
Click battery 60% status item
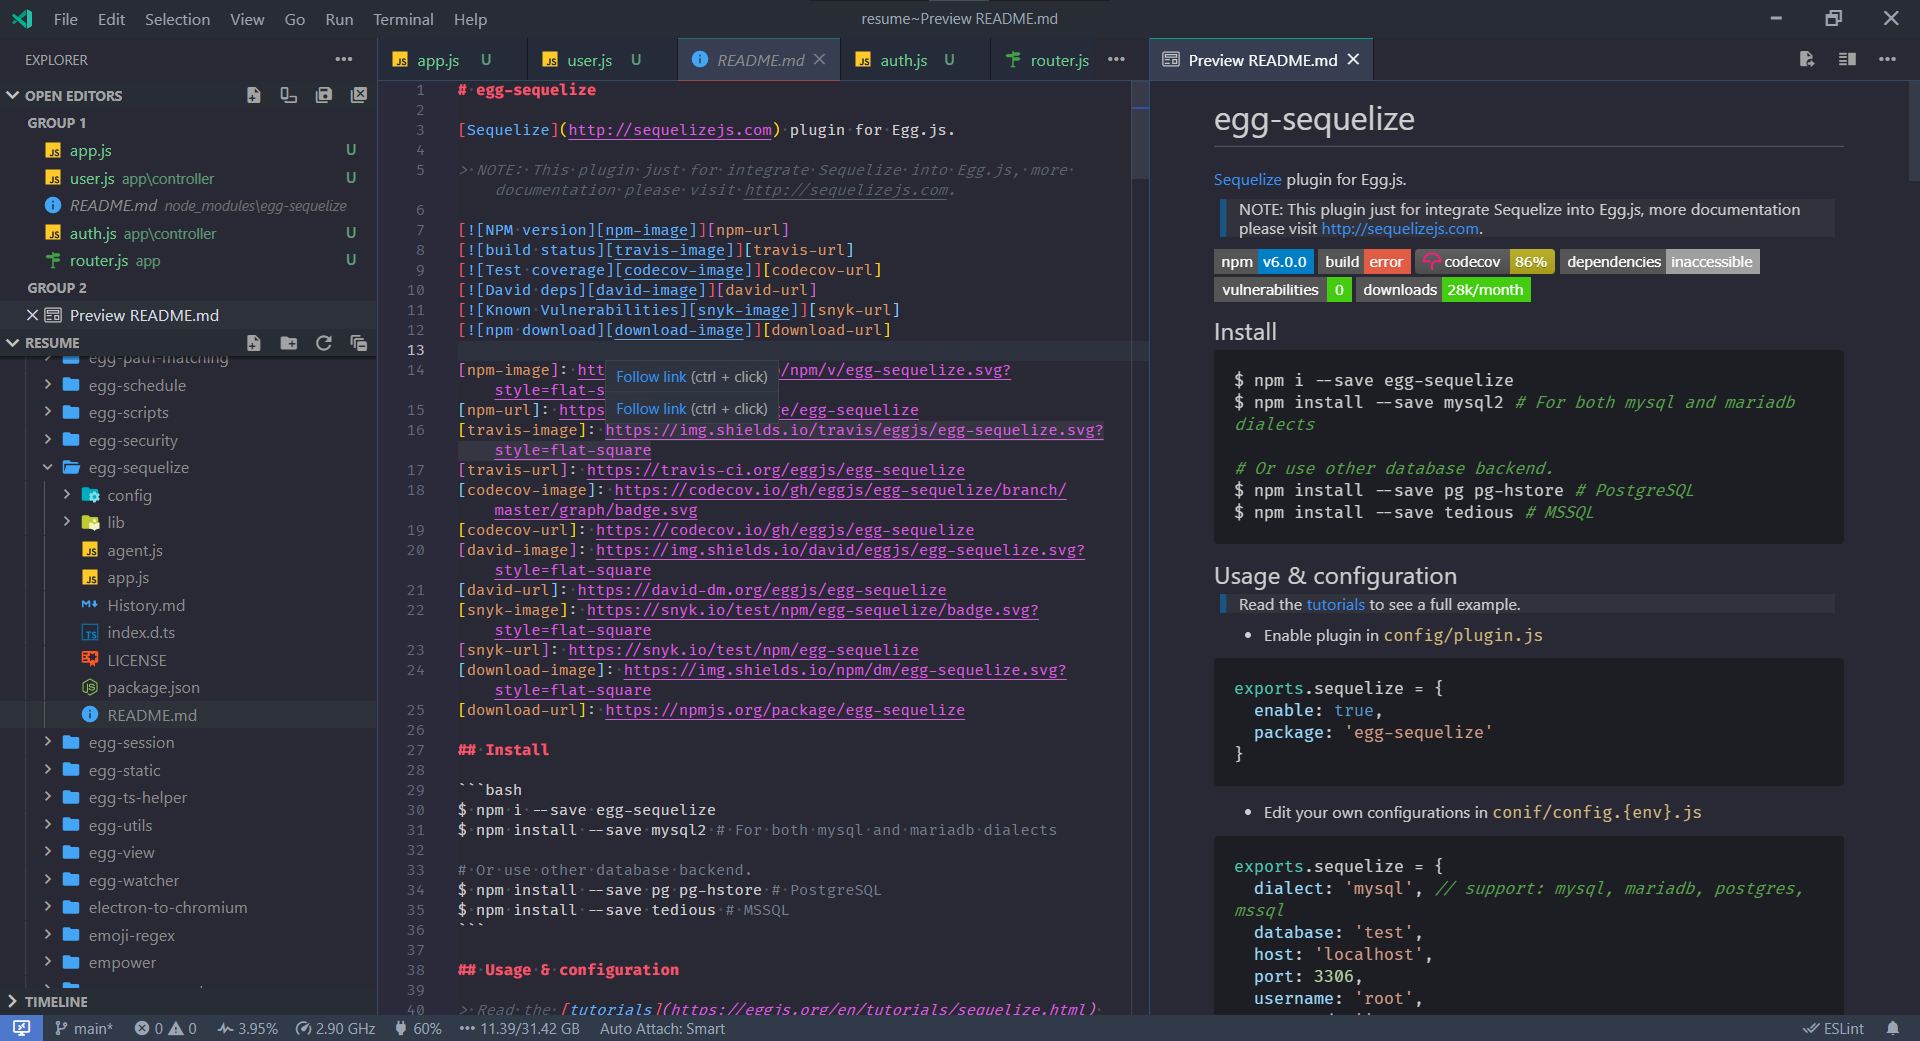(418, 1028)
